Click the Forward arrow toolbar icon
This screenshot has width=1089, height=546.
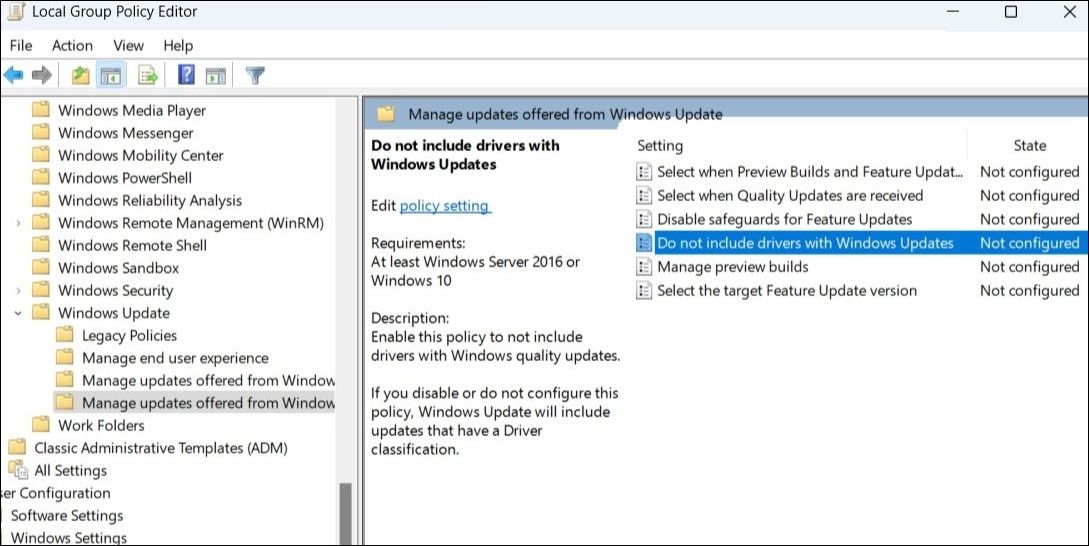[x=42, y=75]
